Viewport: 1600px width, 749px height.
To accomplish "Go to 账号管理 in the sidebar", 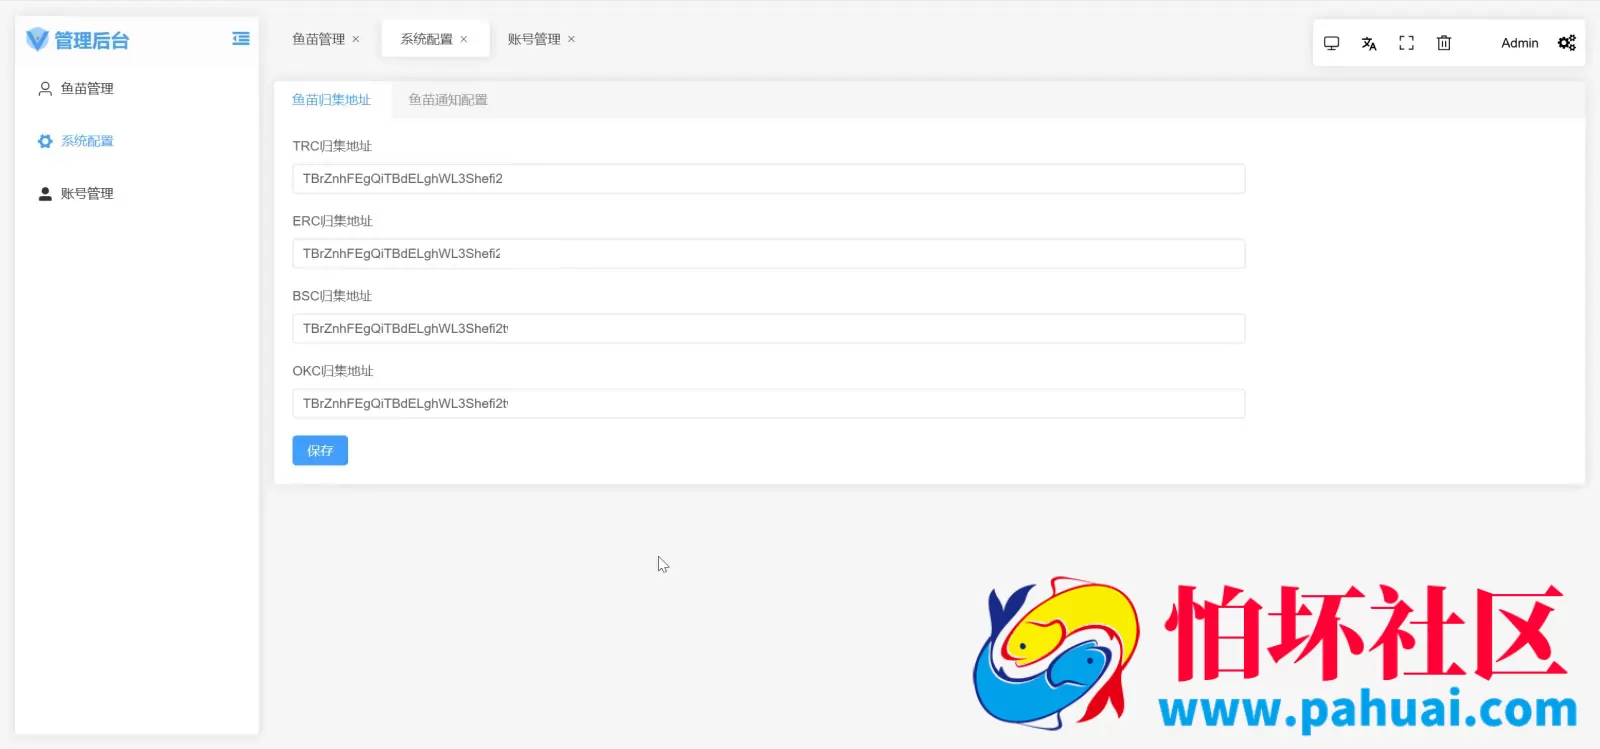I will point(137,194).
